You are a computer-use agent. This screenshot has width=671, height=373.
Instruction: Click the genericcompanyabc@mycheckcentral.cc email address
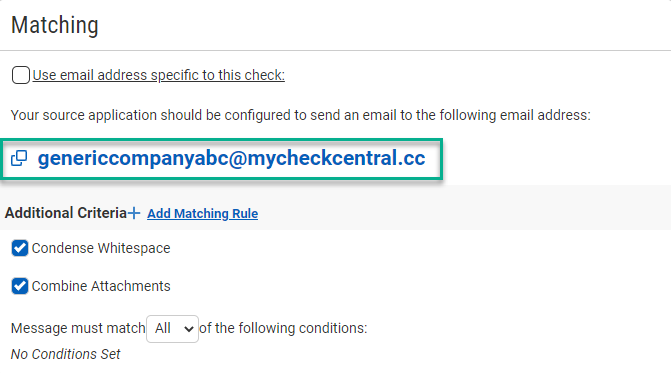click(x=232, y=158)
